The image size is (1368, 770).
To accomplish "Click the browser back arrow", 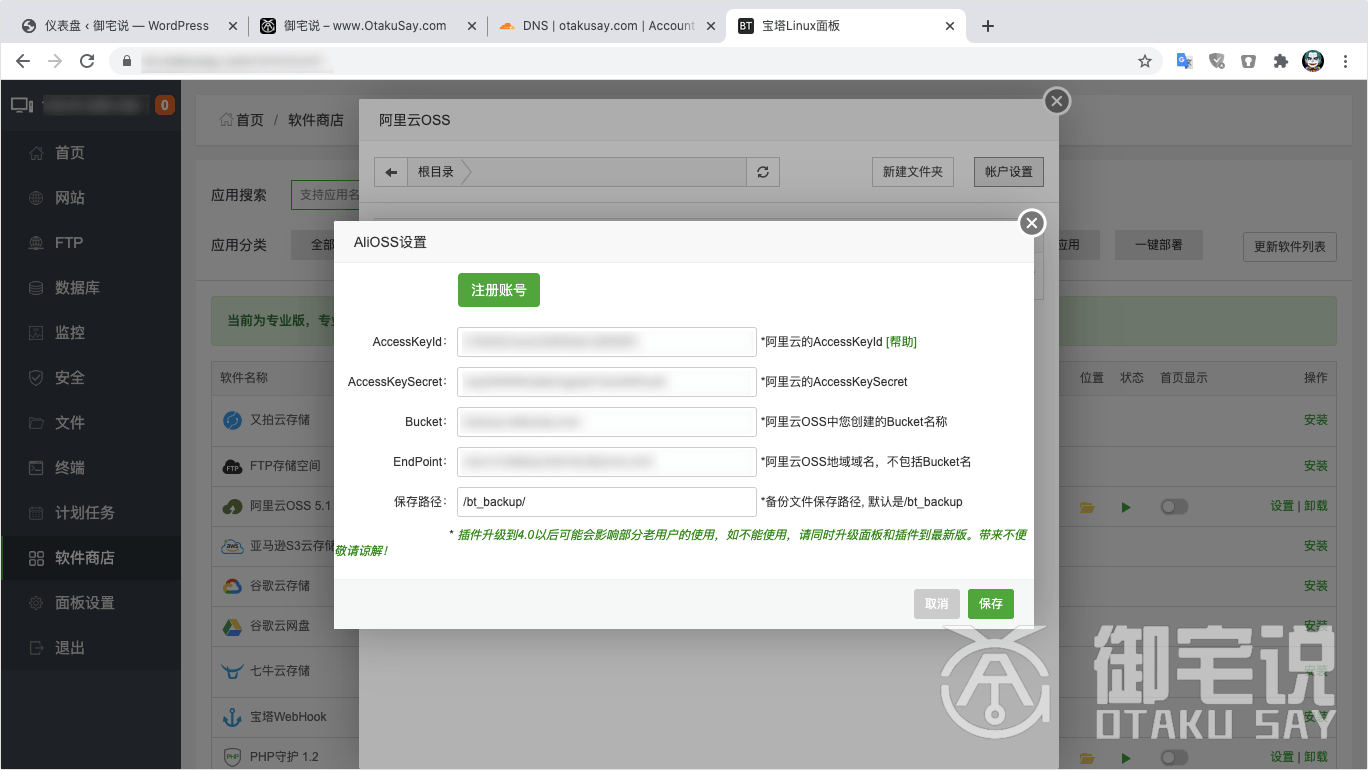I will [22, 61].
